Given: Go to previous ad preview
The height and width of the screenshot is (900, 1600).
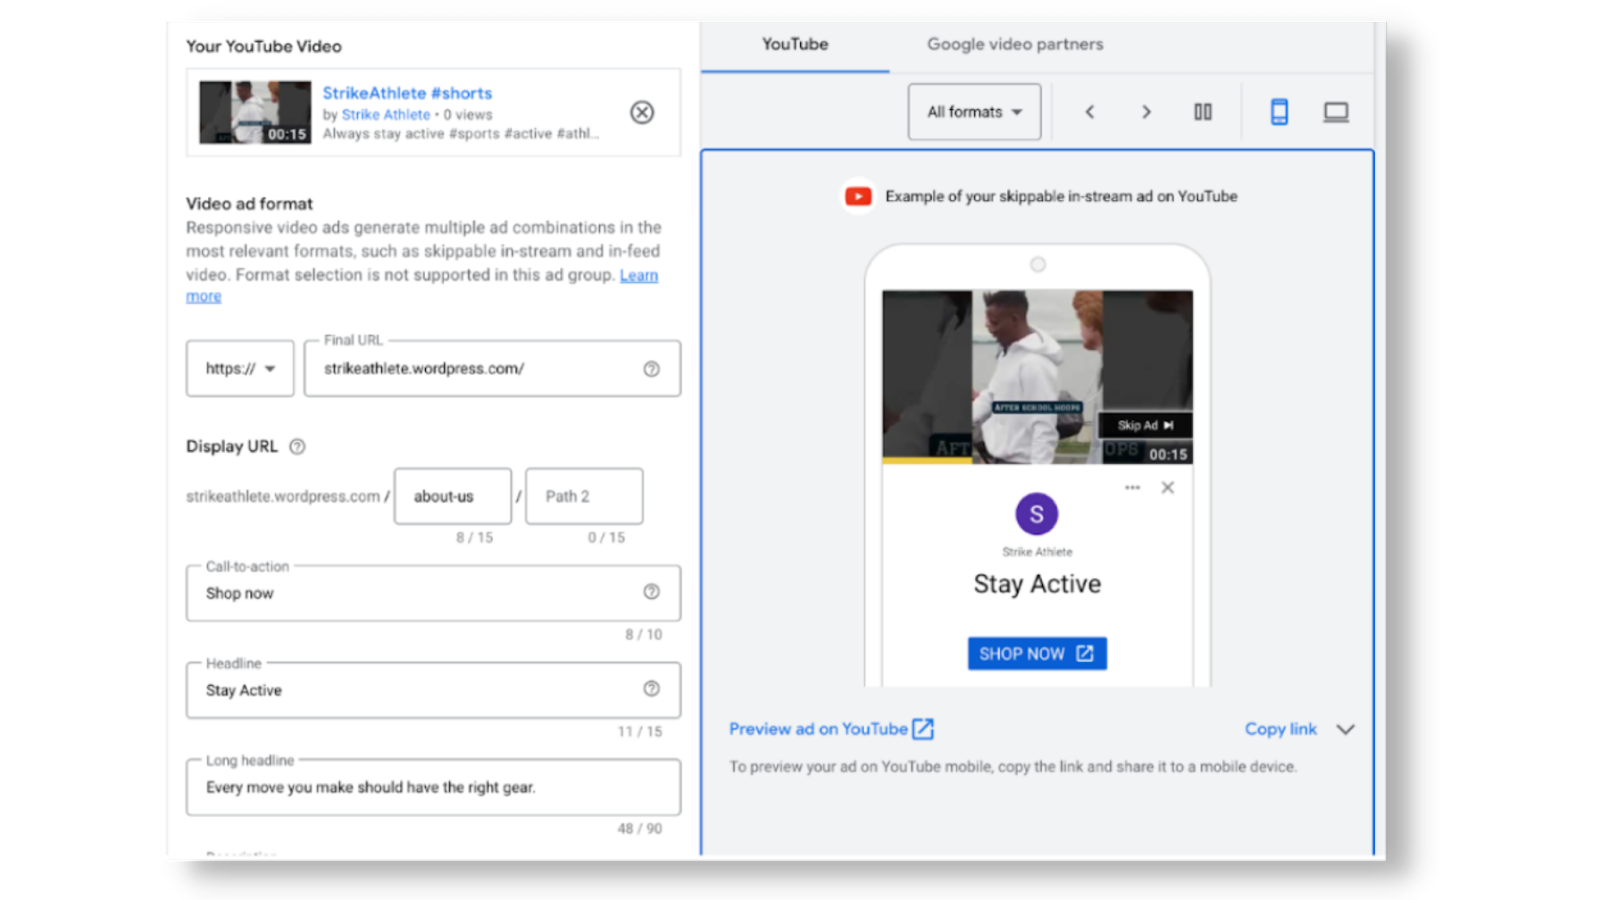Looking at the screenshot, I should [x=1090, y=112].
